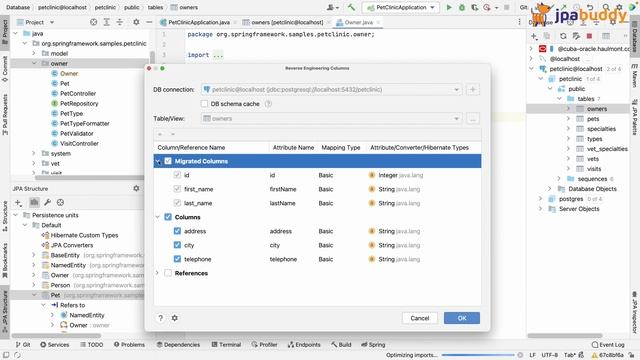Open dialog settings gear icon
Screen dimensions: 640x360
(x=175, y=318)
